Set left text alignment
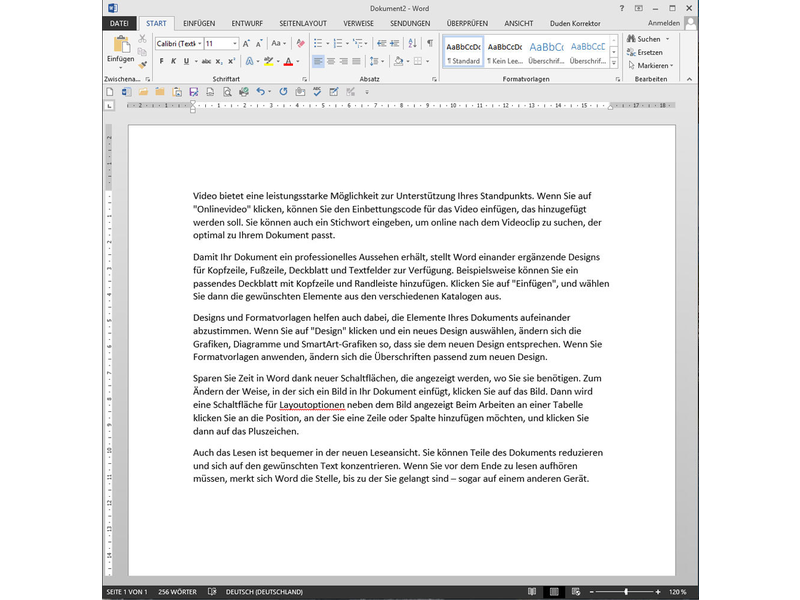The width and height of the screenshot is (800, 600). [x=318, y=61]
